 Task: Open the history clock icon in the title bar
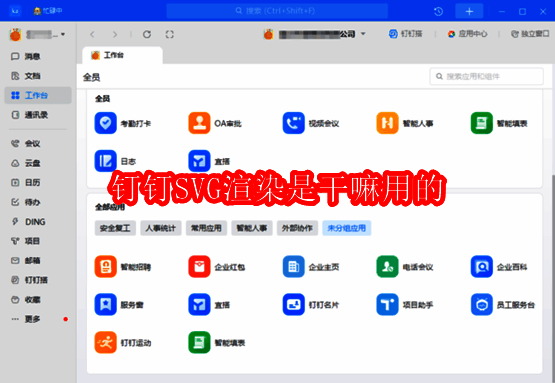pos(439,11)
